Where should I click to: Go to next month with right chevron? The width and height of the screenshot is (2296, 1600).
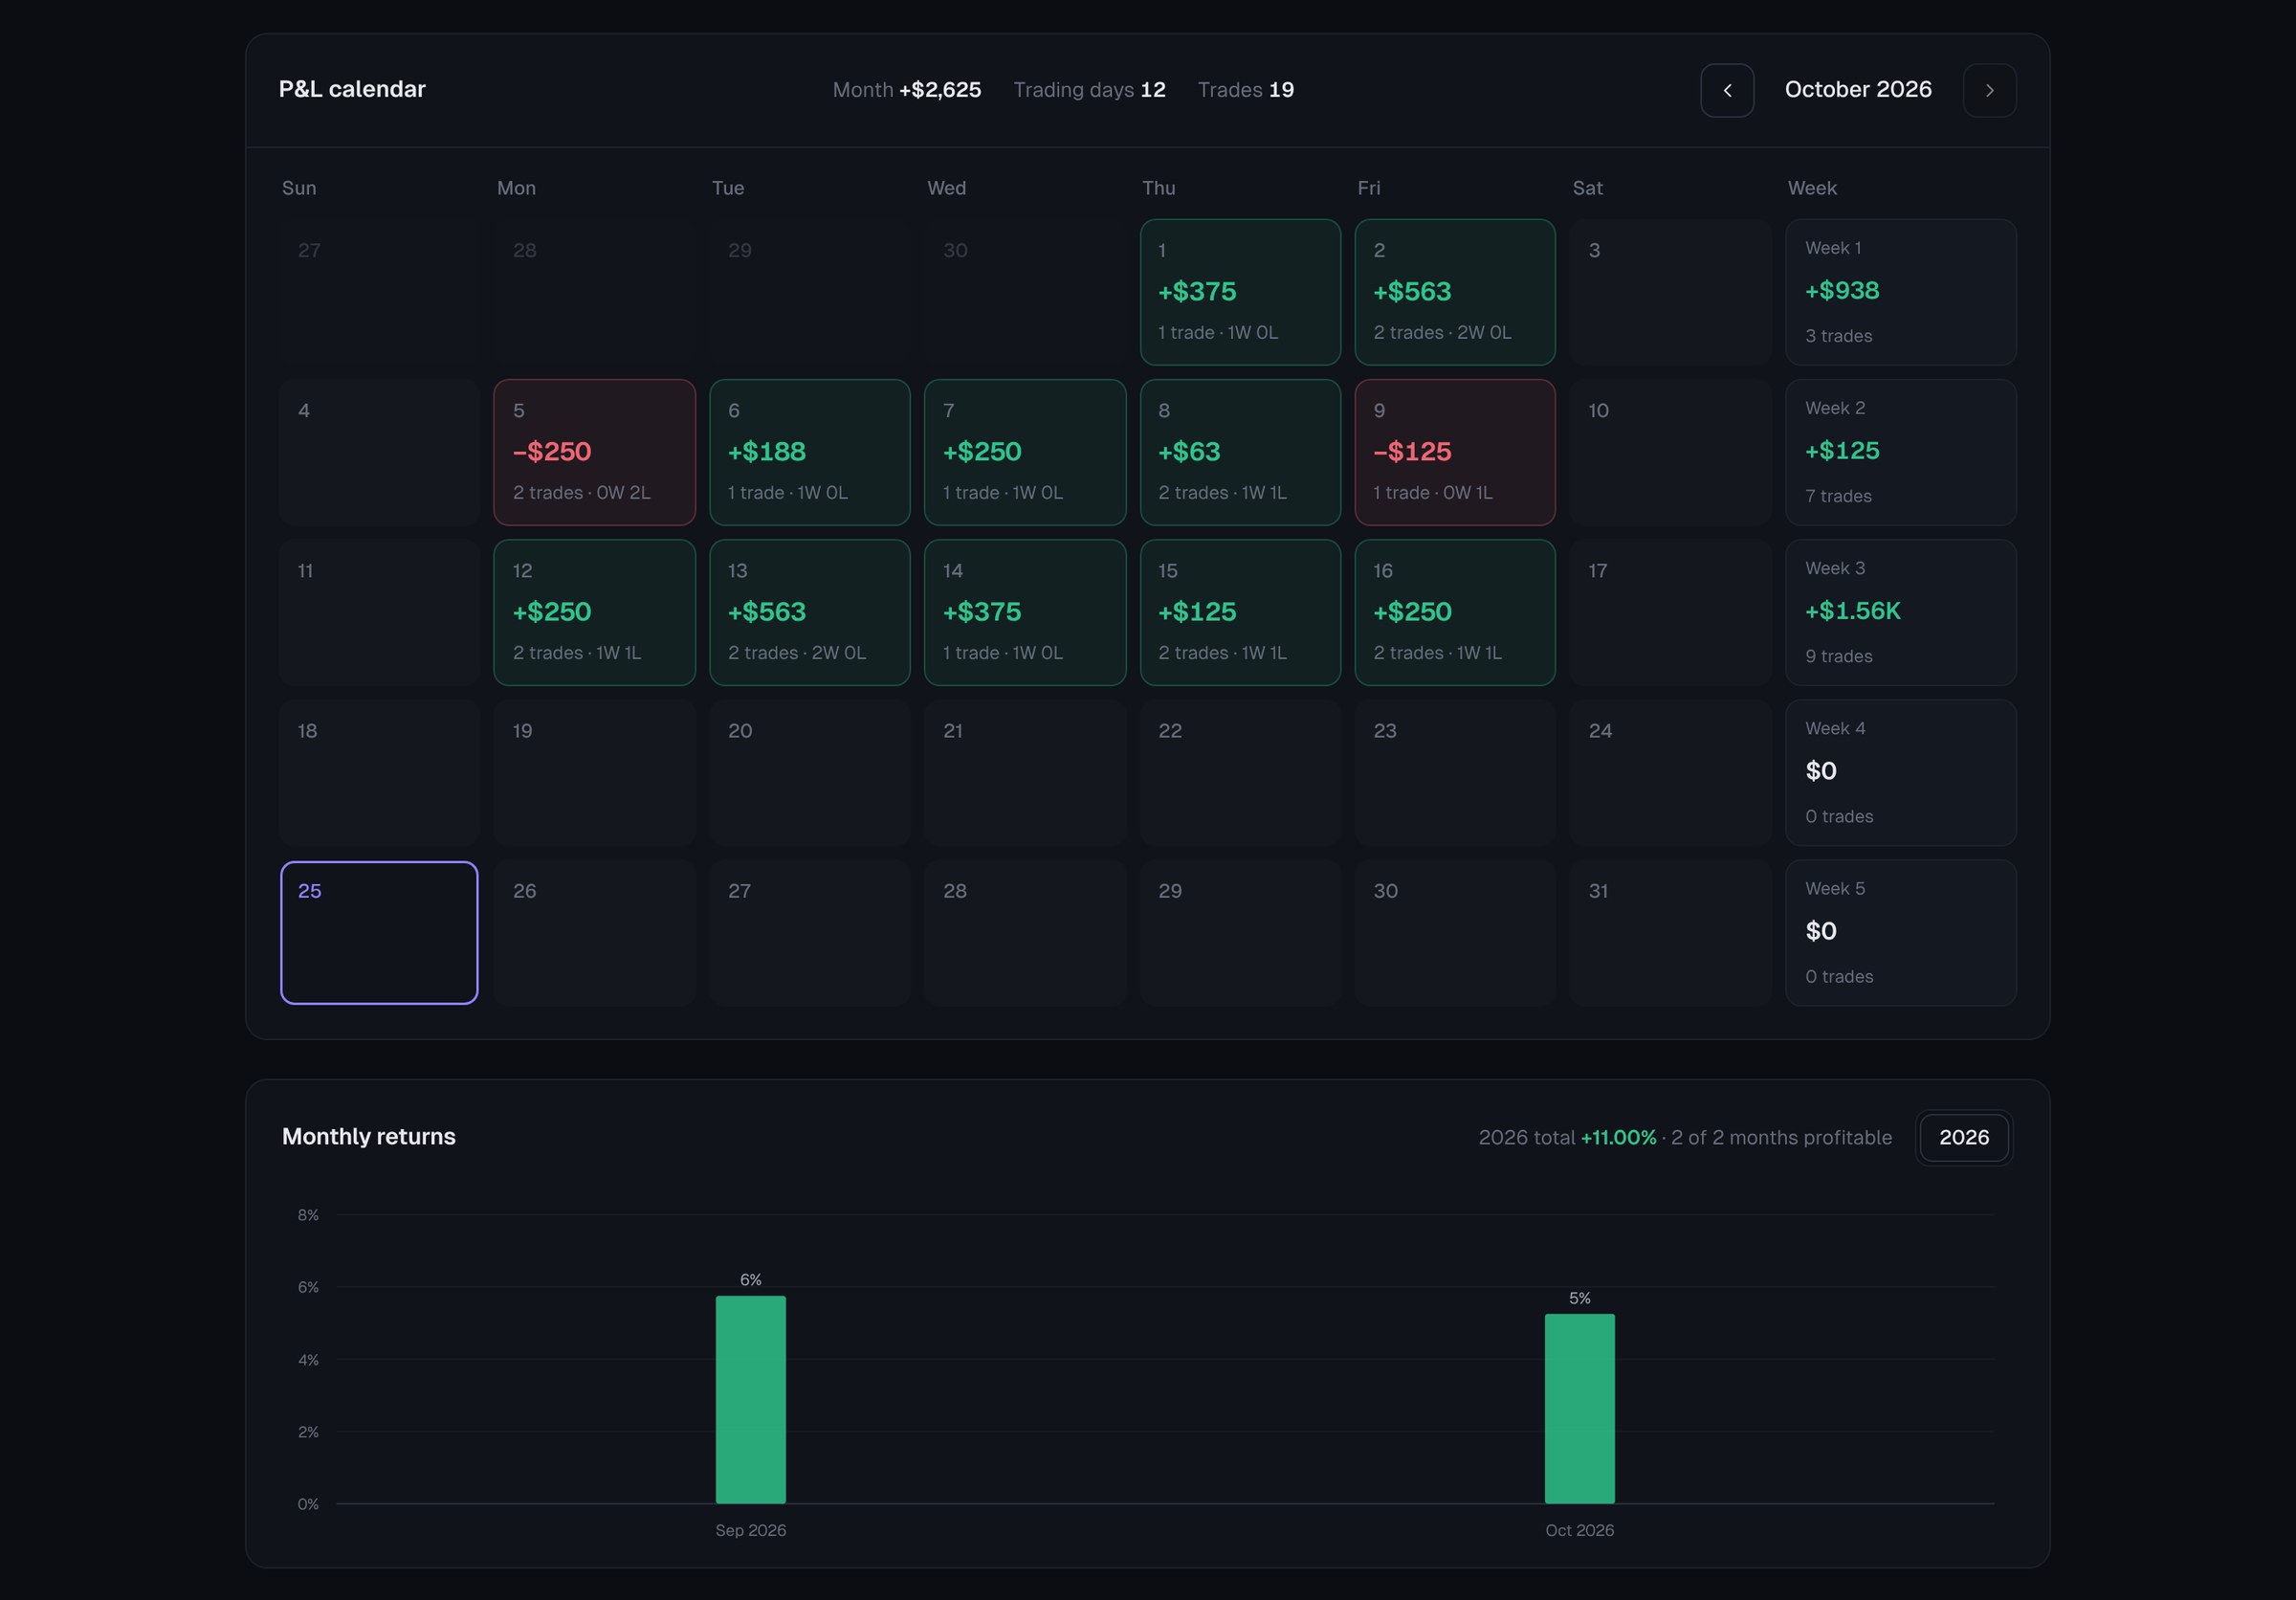coord(1989,90)
